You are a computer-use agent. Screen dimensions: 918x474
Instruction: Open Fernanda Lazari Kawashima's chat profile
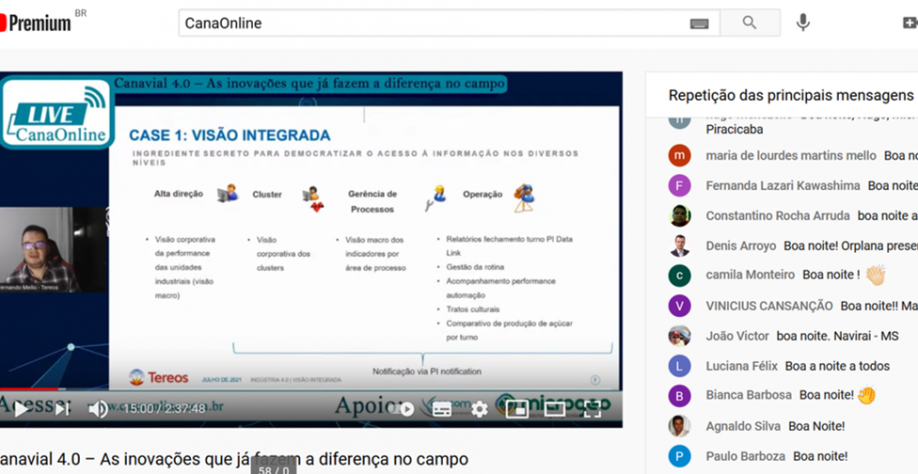tap(680, 186)
